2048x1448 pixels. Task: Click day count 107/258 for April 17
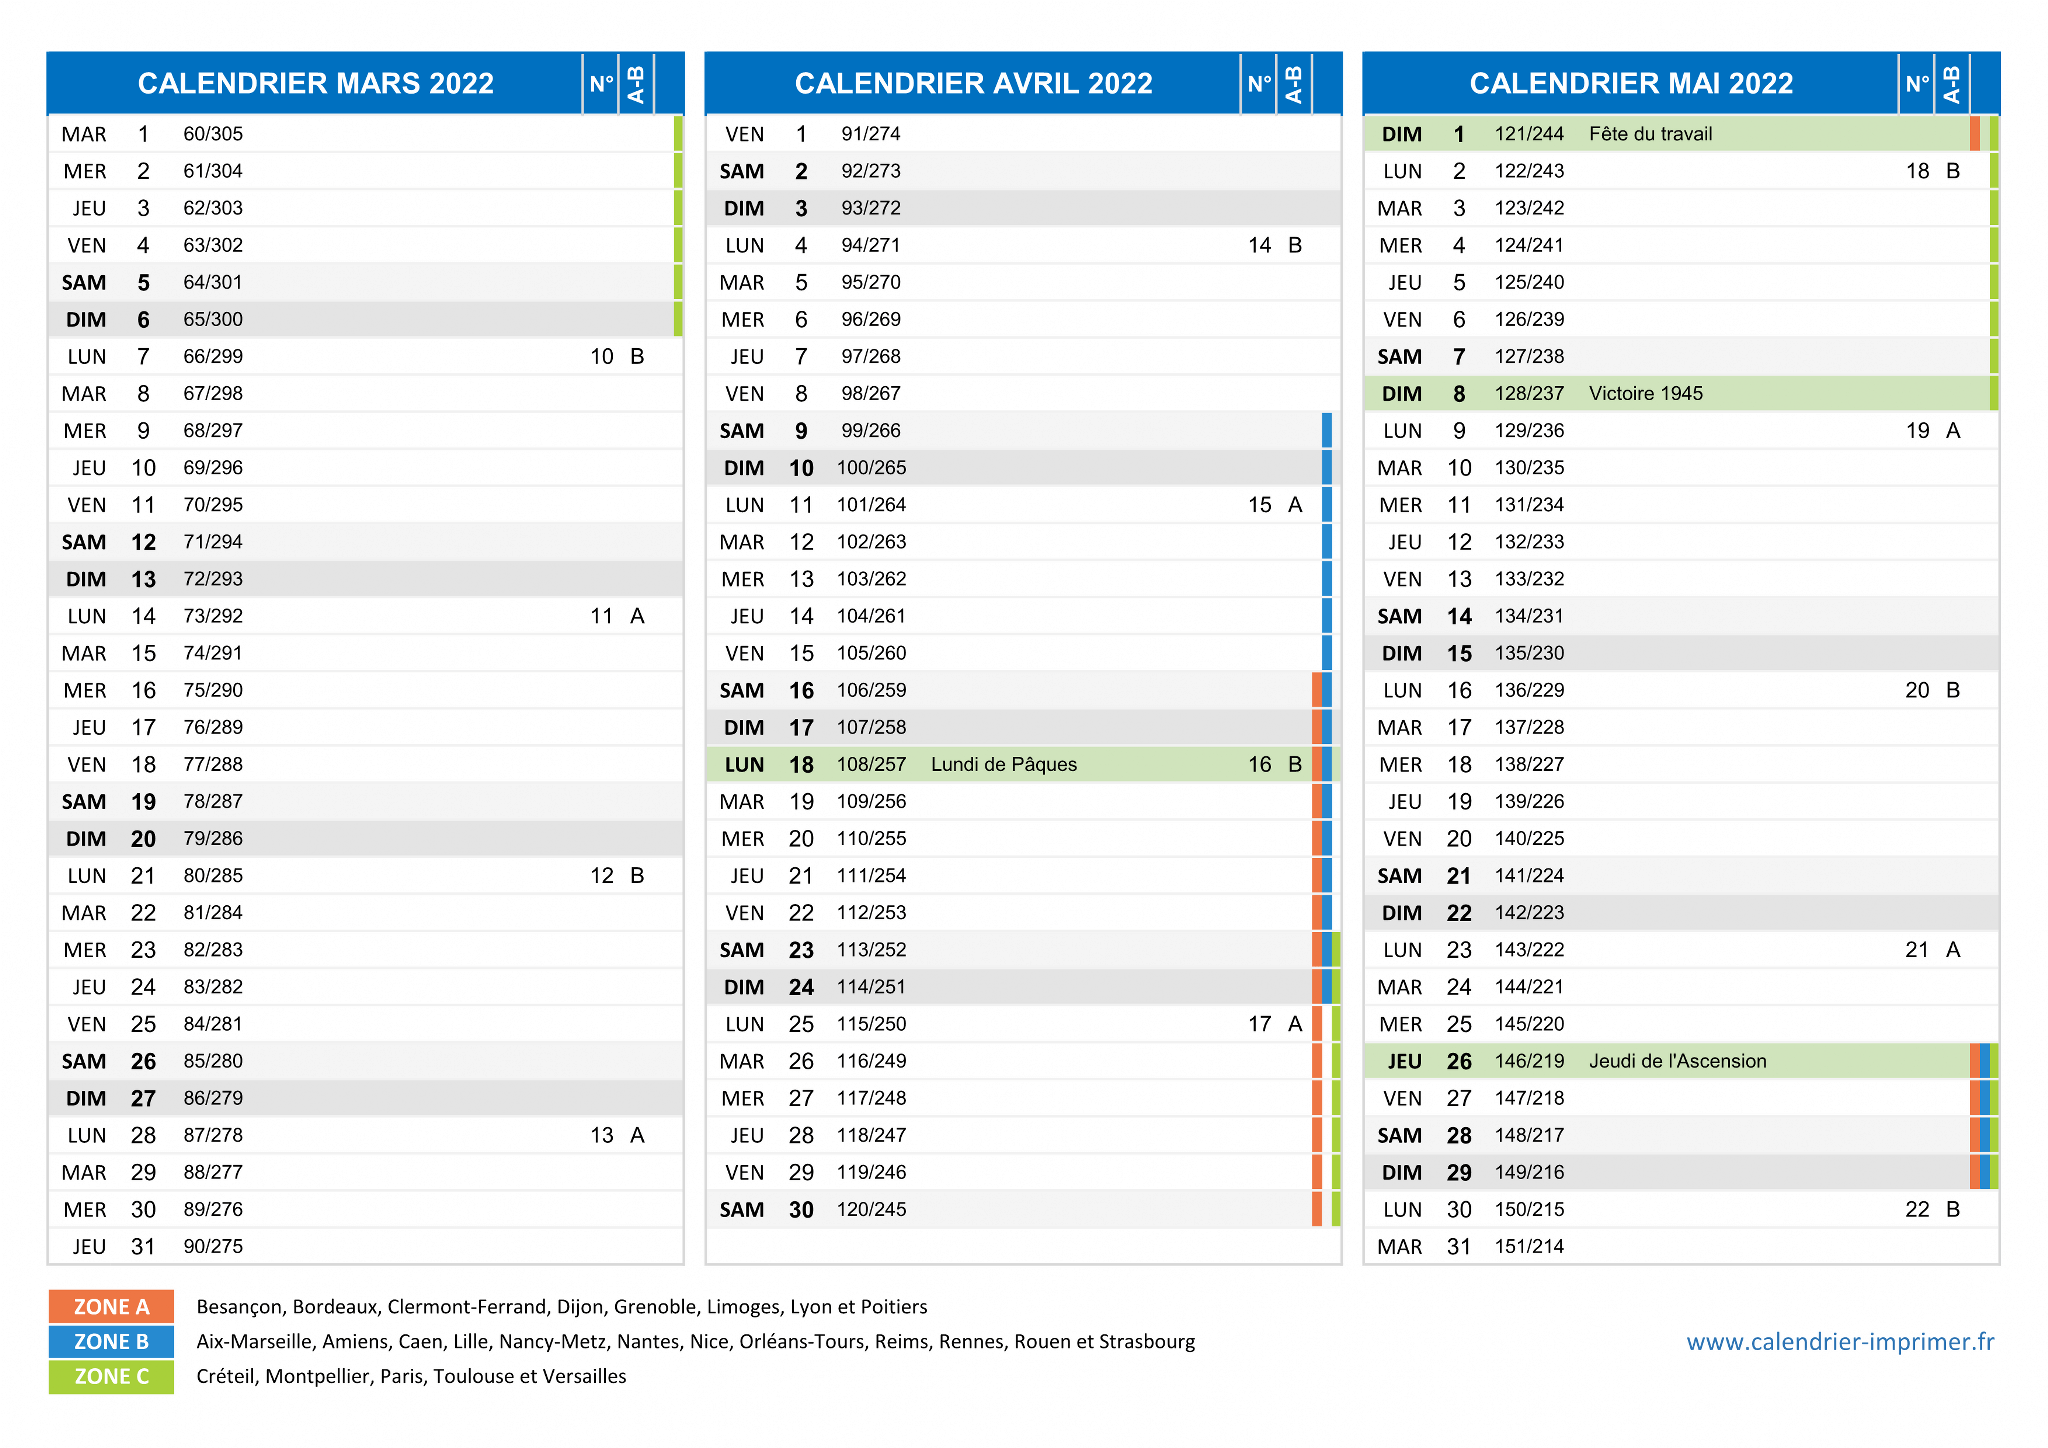[x=871, y=727]
